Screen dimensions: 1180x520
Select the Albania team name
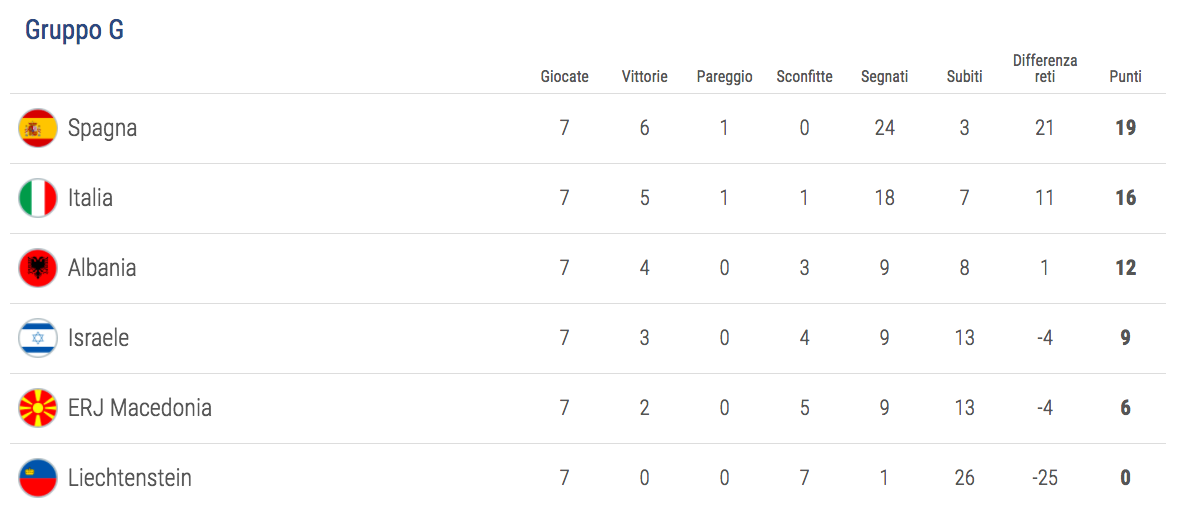102,268
